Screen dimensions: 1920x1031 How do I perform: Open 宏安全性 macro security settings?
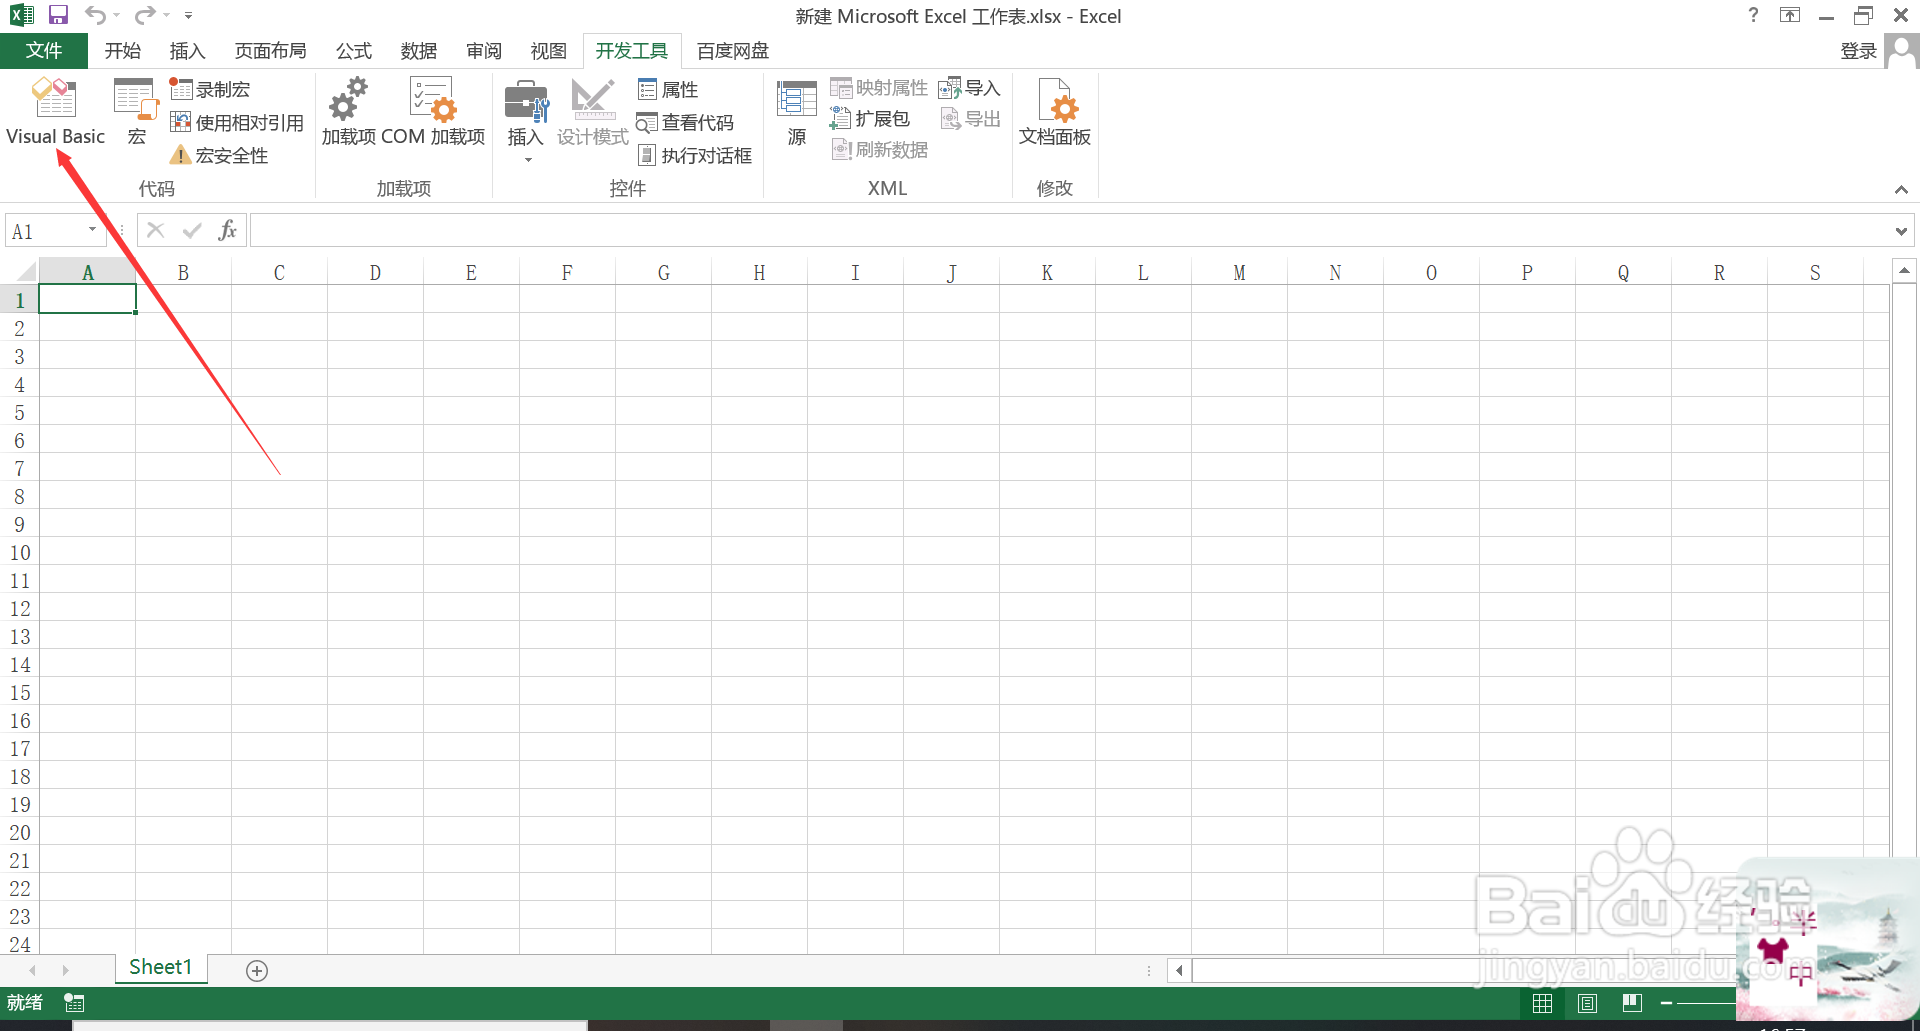(220, 156)
